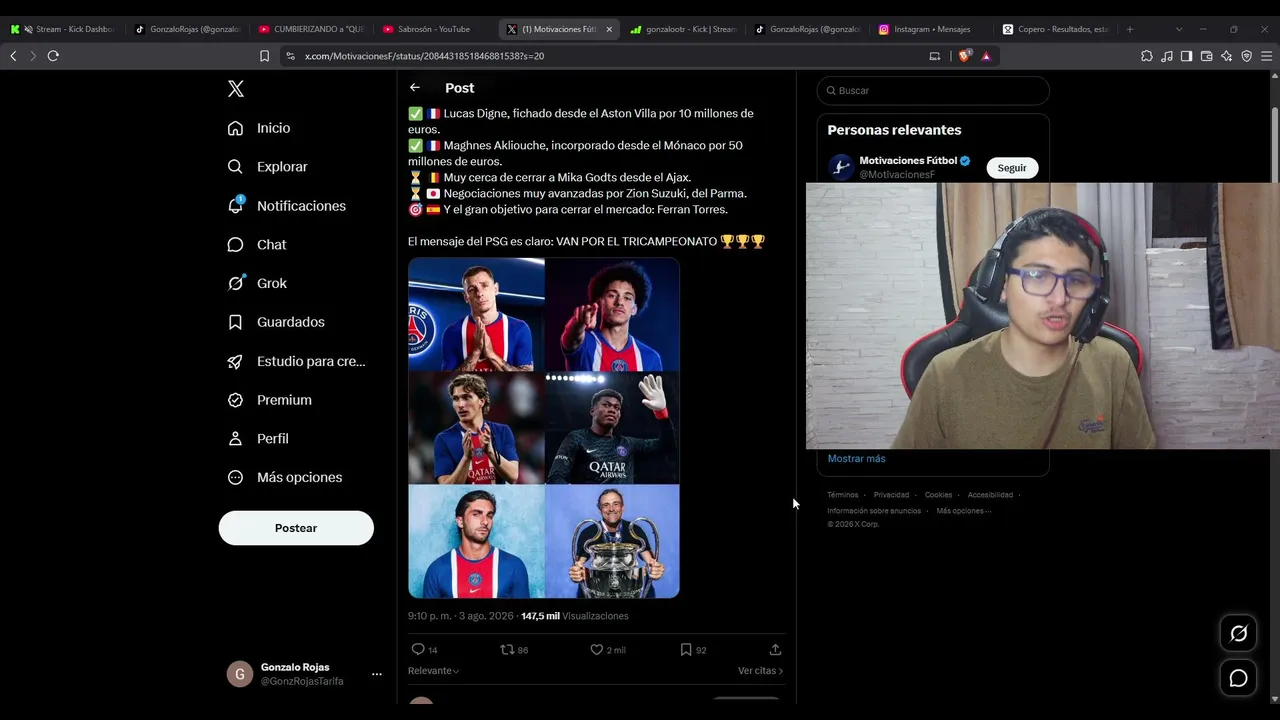
Task: Share the post using the share icon
Action: 775,650
